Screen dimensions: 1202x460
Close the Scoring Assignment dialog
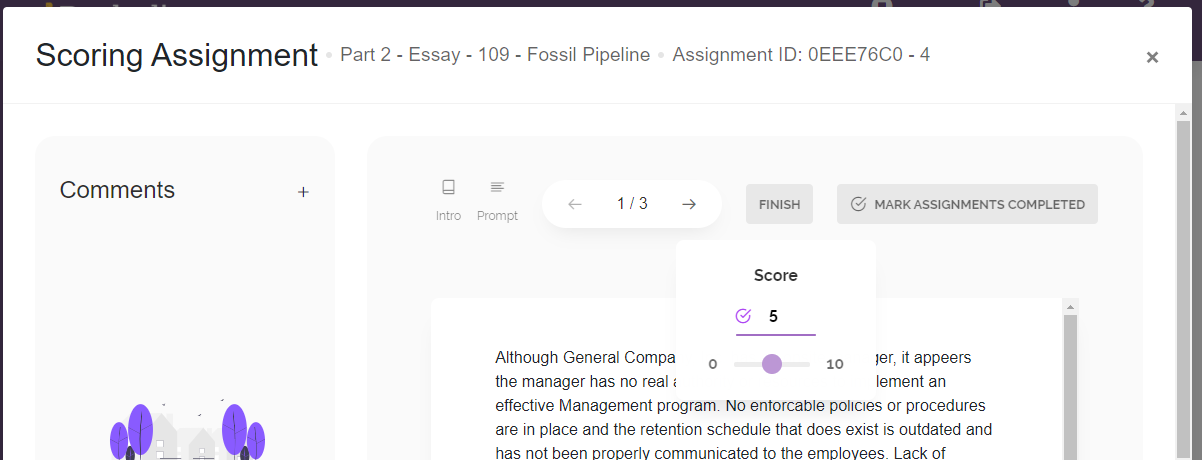tap(1152, 58)
